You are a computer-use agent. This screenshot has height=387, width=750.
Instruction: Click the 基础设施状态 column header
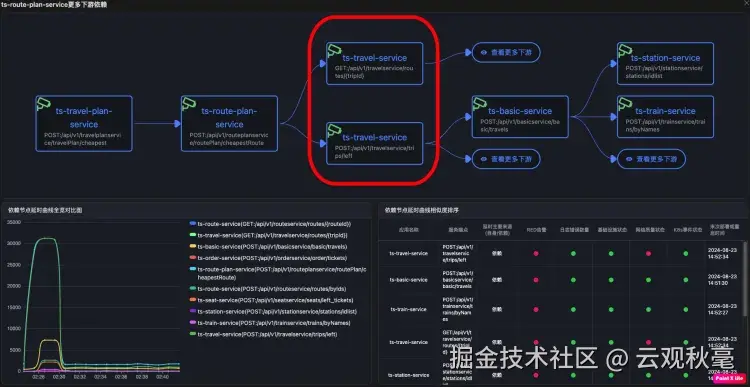tap(611, 230)
